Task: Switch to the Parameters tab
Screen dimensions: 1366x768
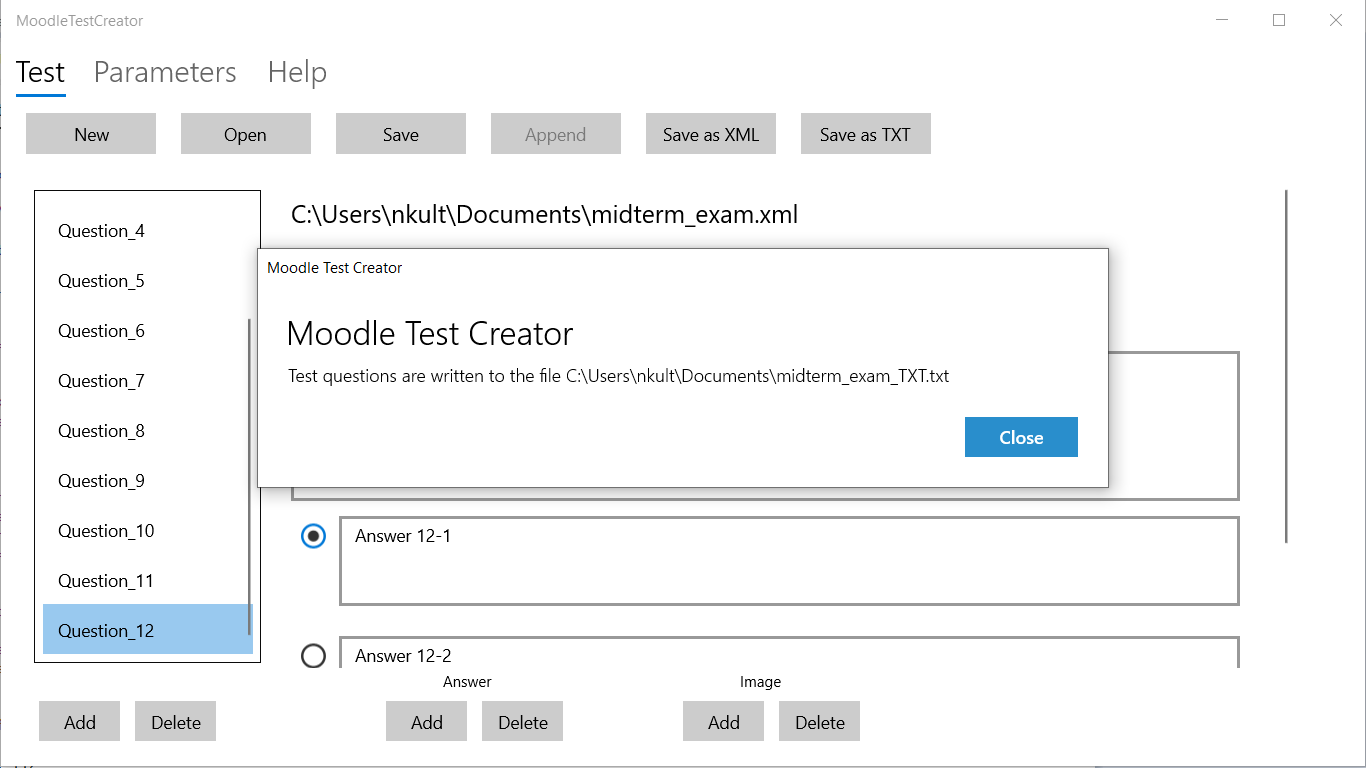Action: 165,73
